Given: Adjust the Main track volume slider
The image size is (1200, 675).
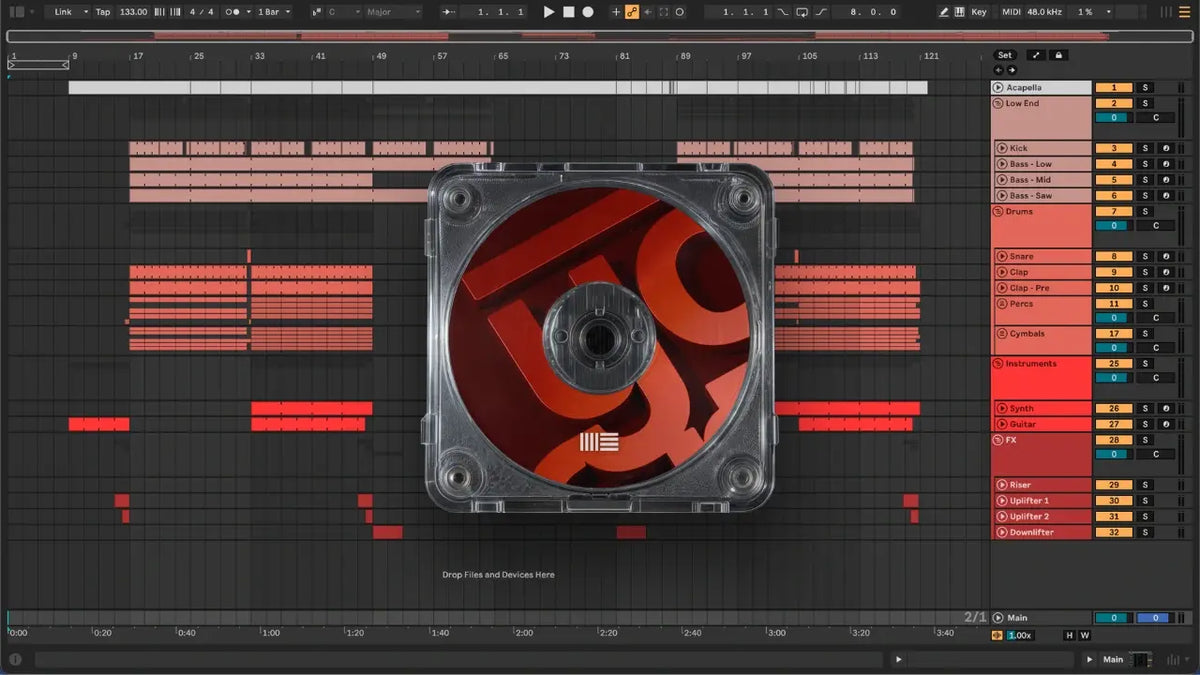Looking at the screenshot, I should click(x=1113, y=618).
